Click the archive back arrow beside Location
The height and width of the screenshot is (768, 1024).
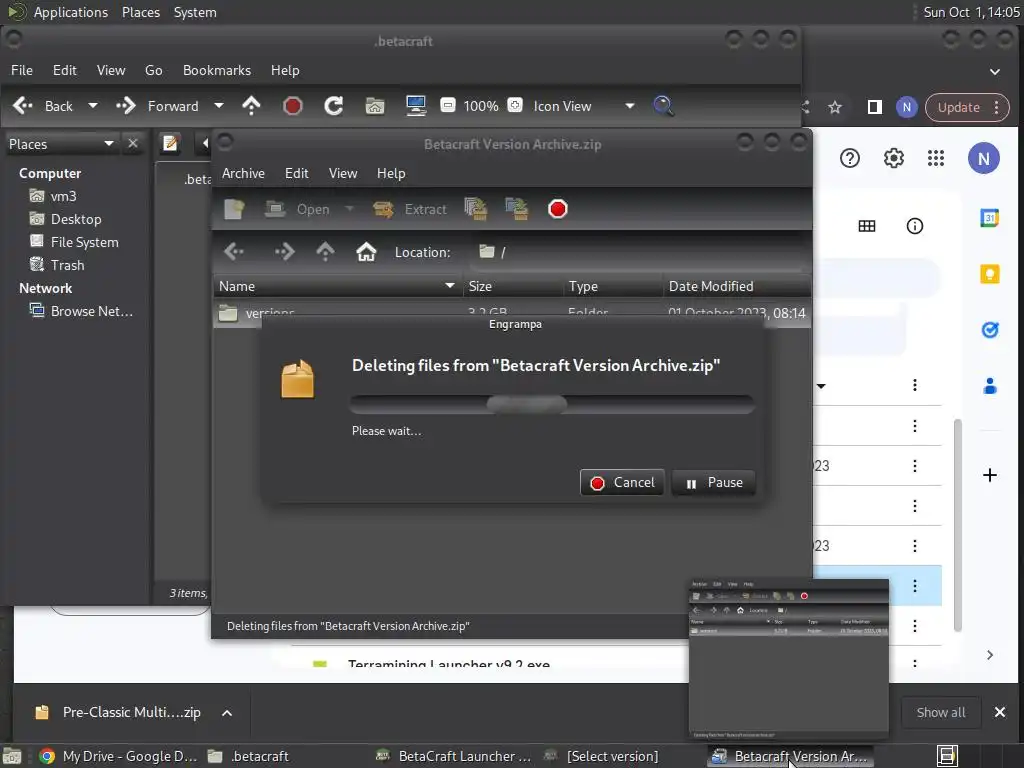234,251
